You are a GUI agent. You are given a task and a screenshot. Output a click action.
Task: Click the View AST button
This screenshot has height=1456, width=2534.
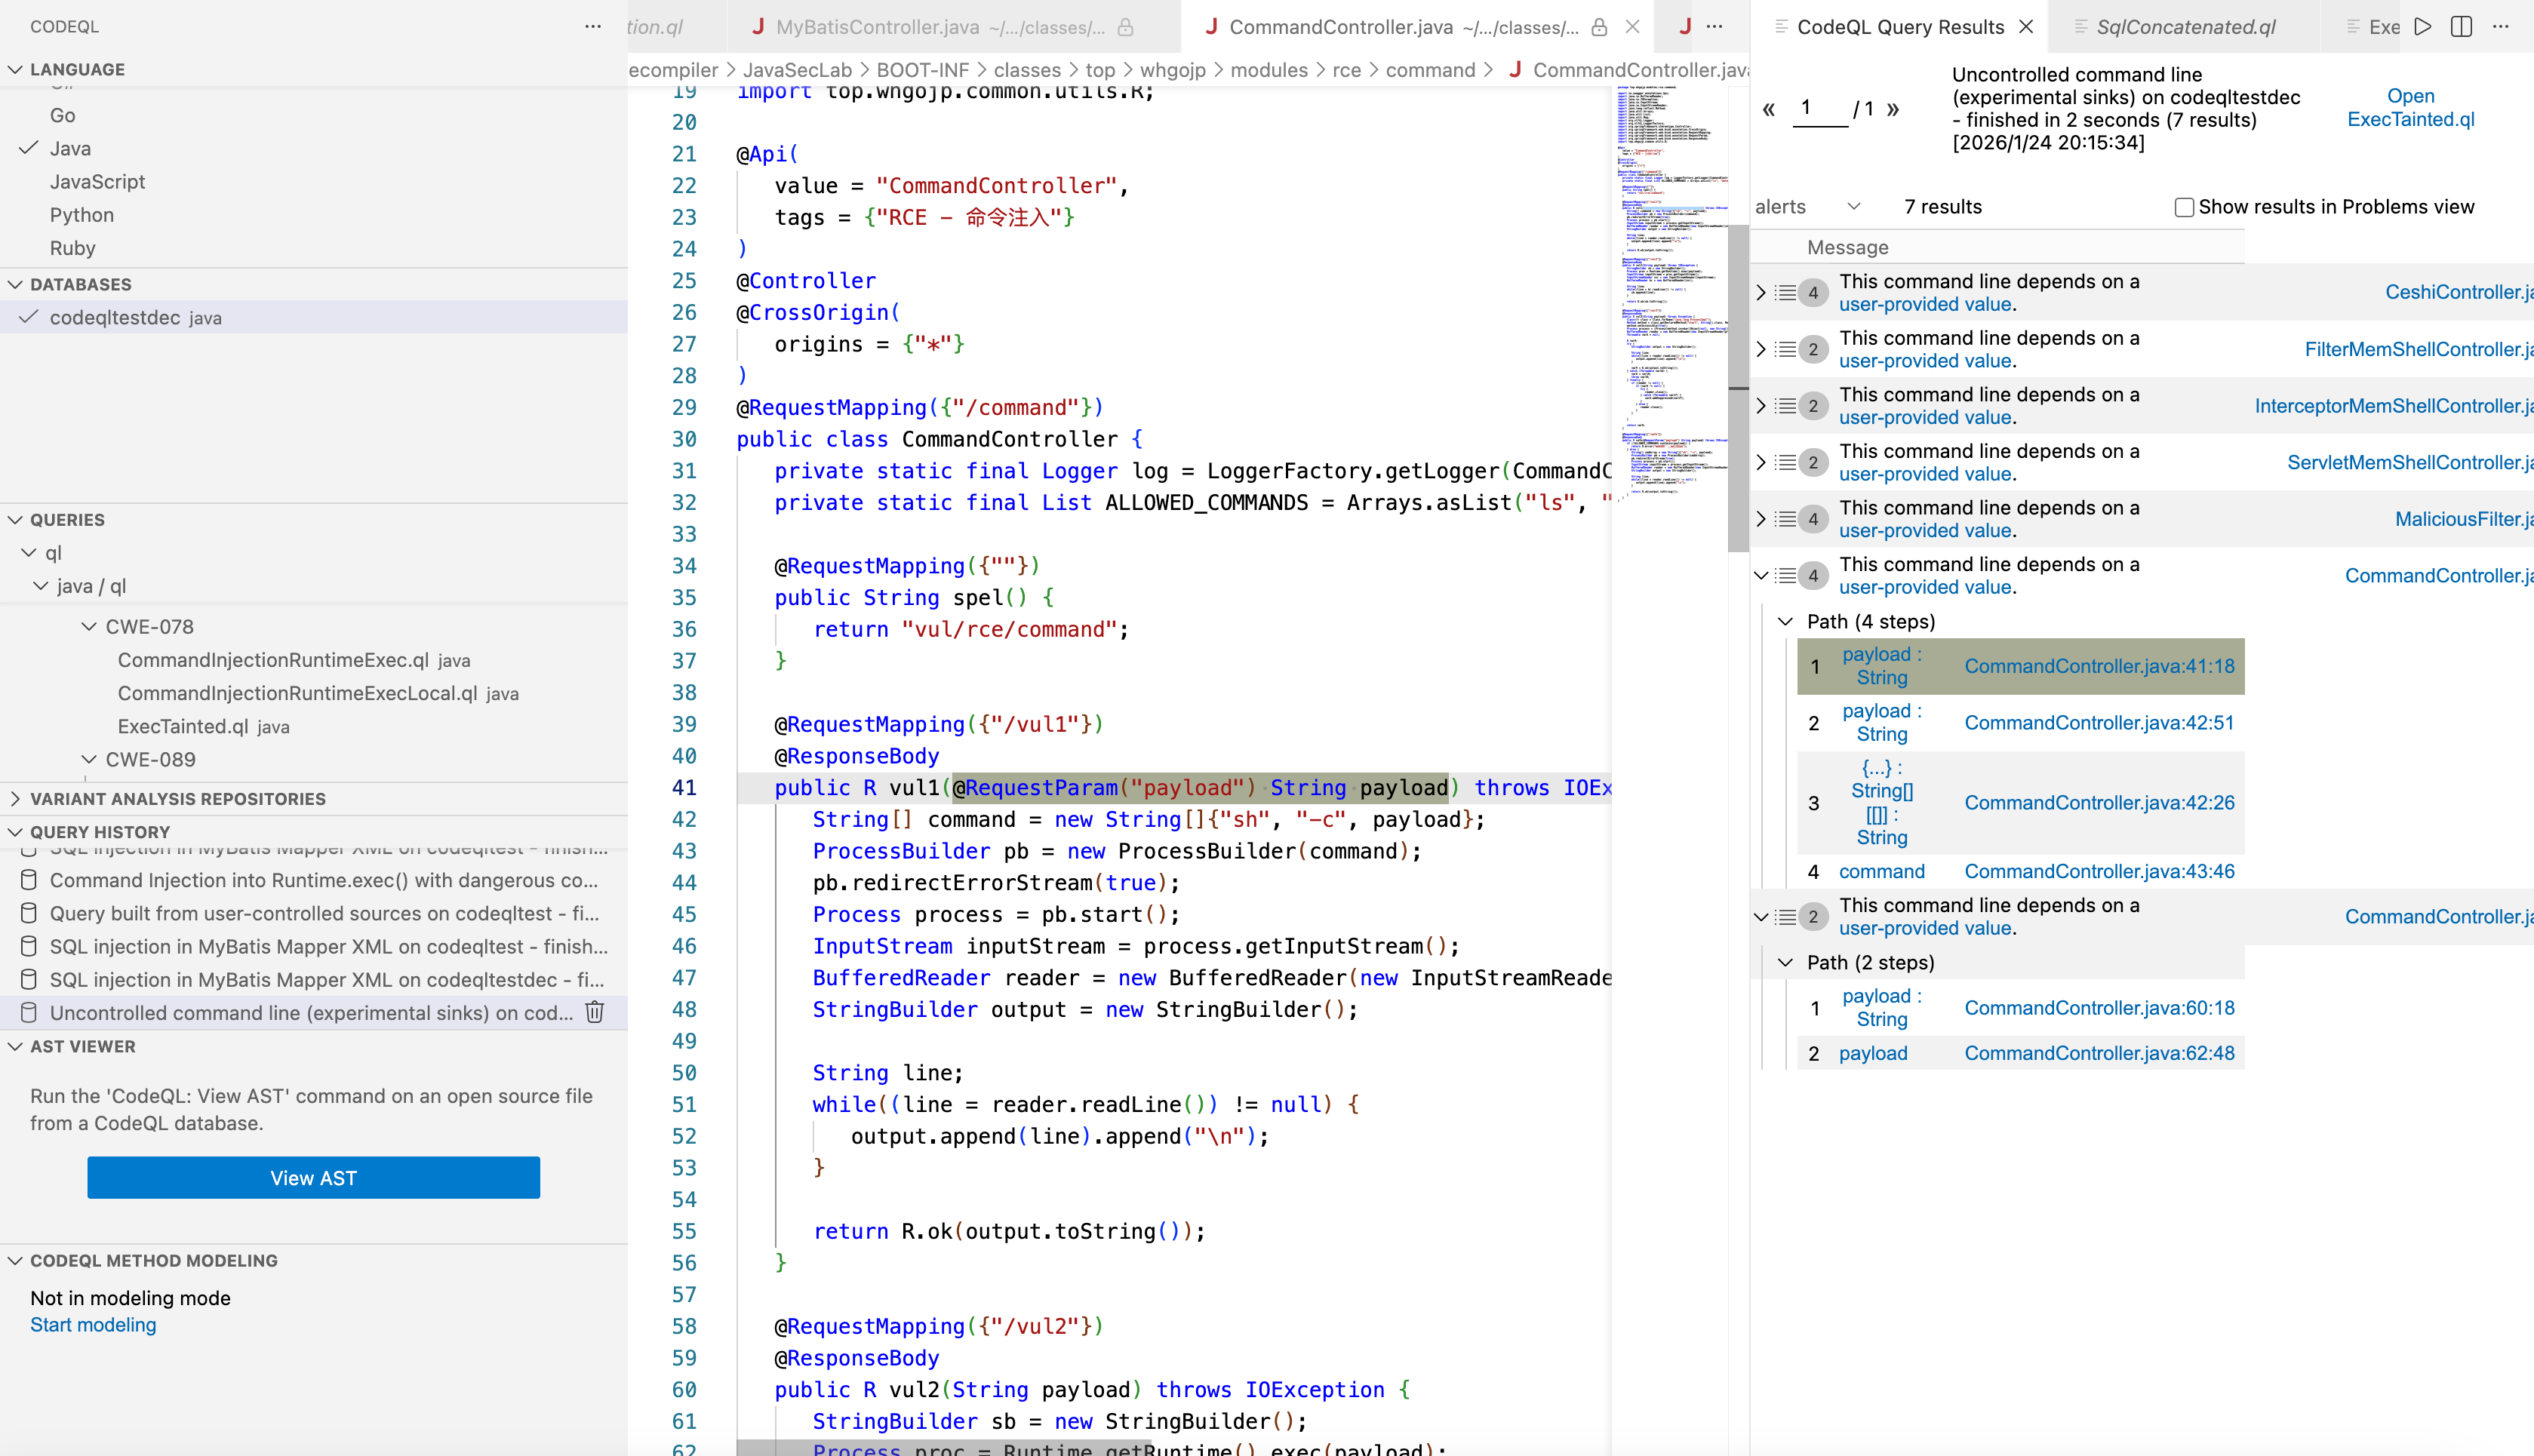(x=313, y=1178)
